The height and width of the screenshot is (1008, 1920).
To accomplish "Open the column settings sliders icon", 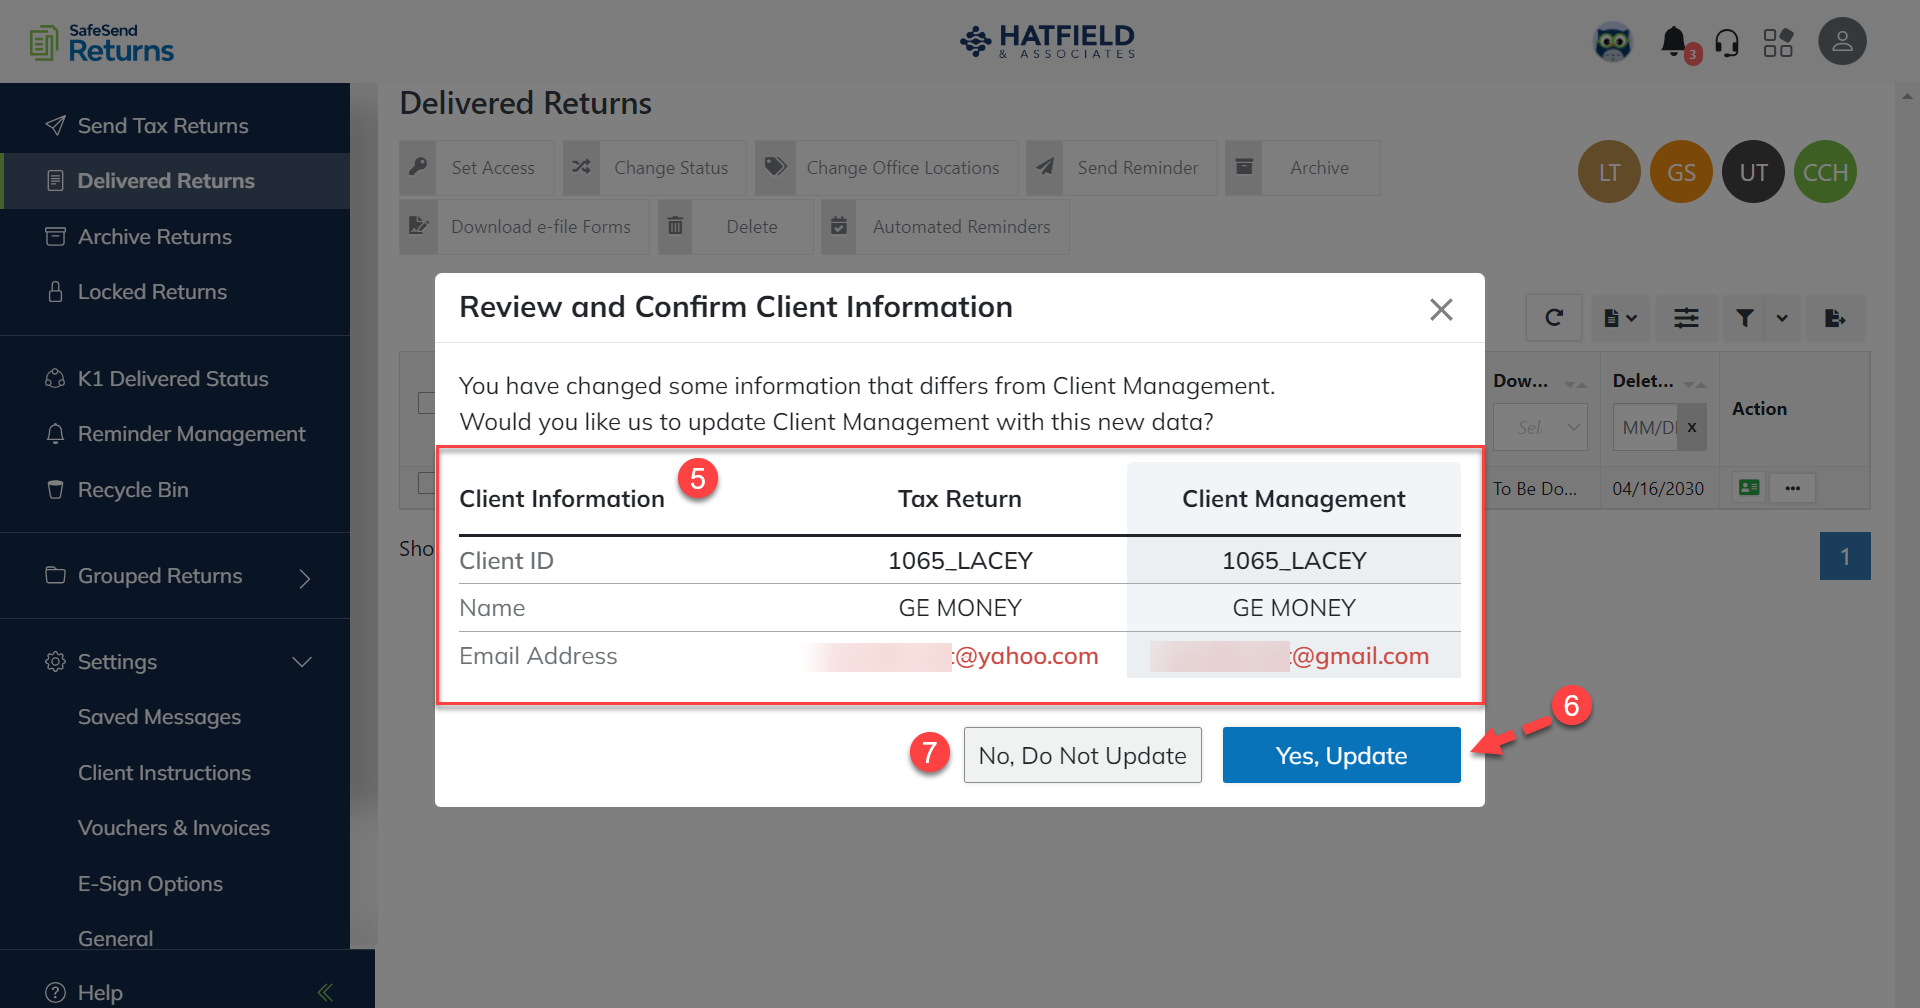I will pos(1686,317).
